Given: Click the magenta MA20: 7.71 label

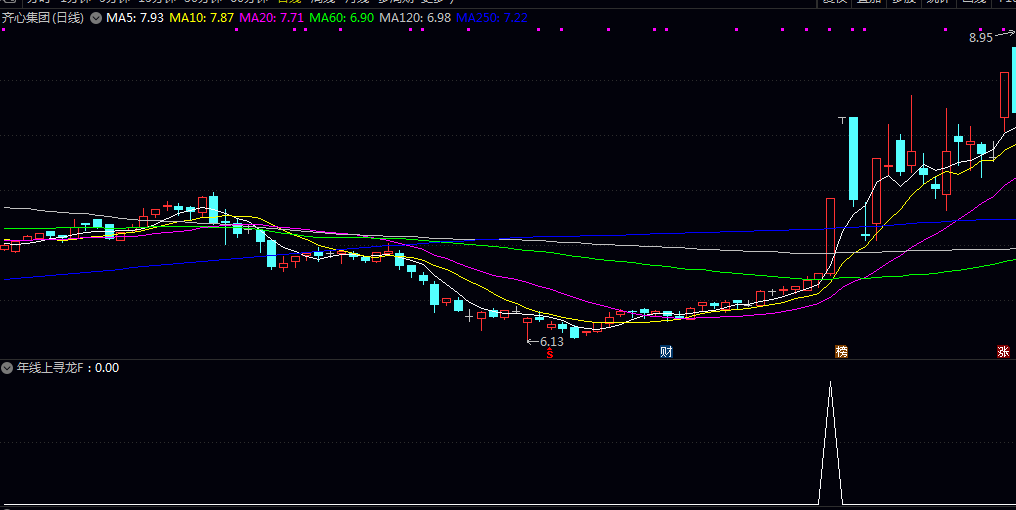Looking at the screenshot, I should click(x=272, y=18).
